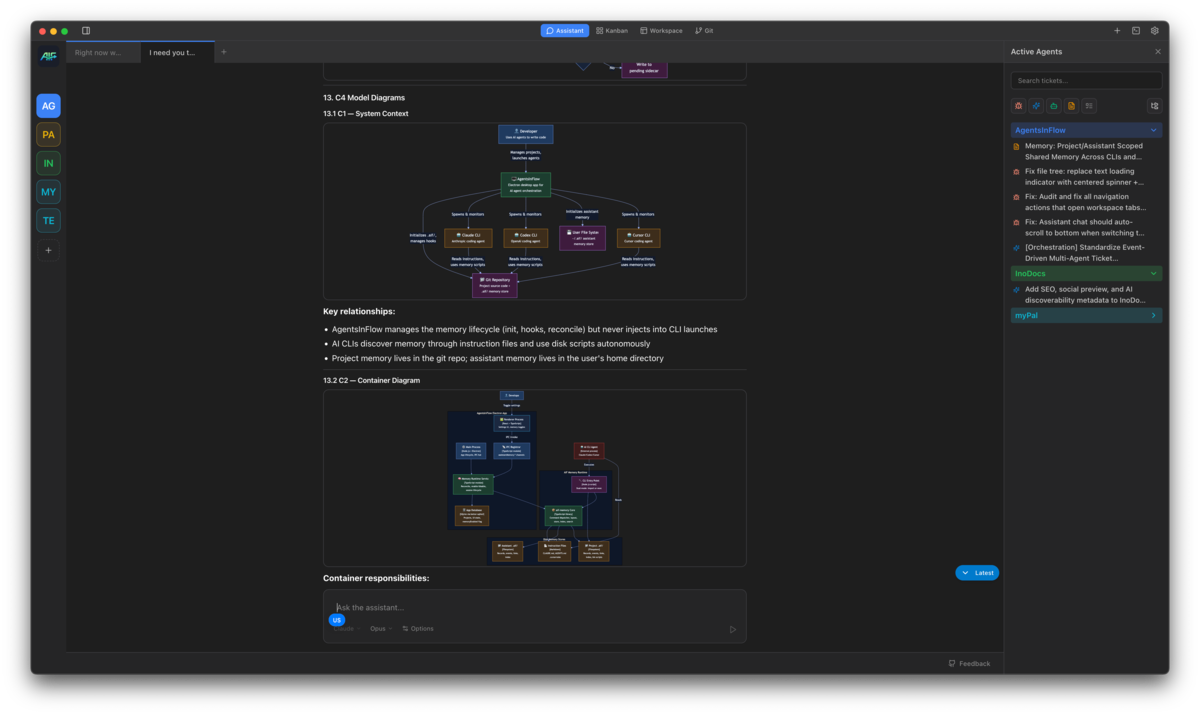Toggle the blue sparkles ticket filter
1200x715 pixels.
click(x=1036, y=105)
